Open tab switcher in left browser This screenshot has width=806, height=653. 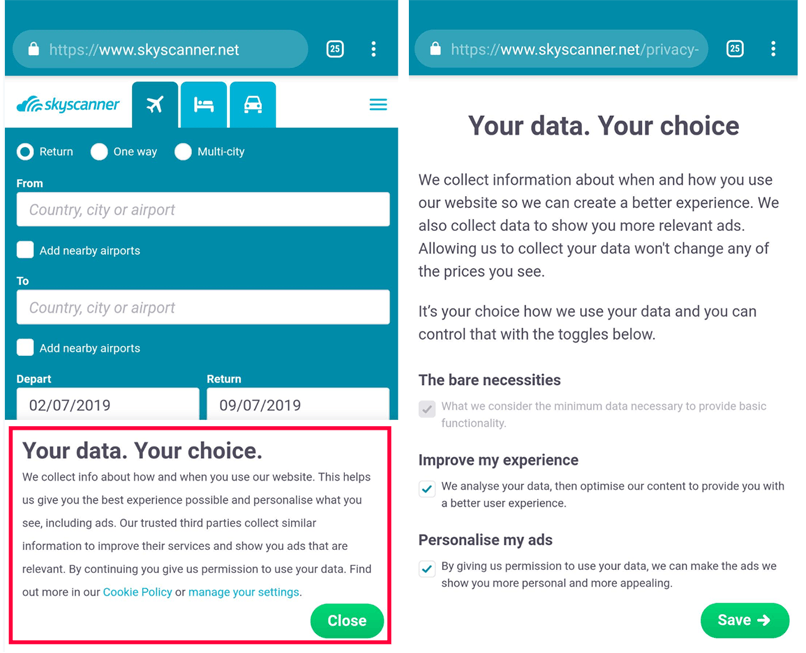click(335, 49)
